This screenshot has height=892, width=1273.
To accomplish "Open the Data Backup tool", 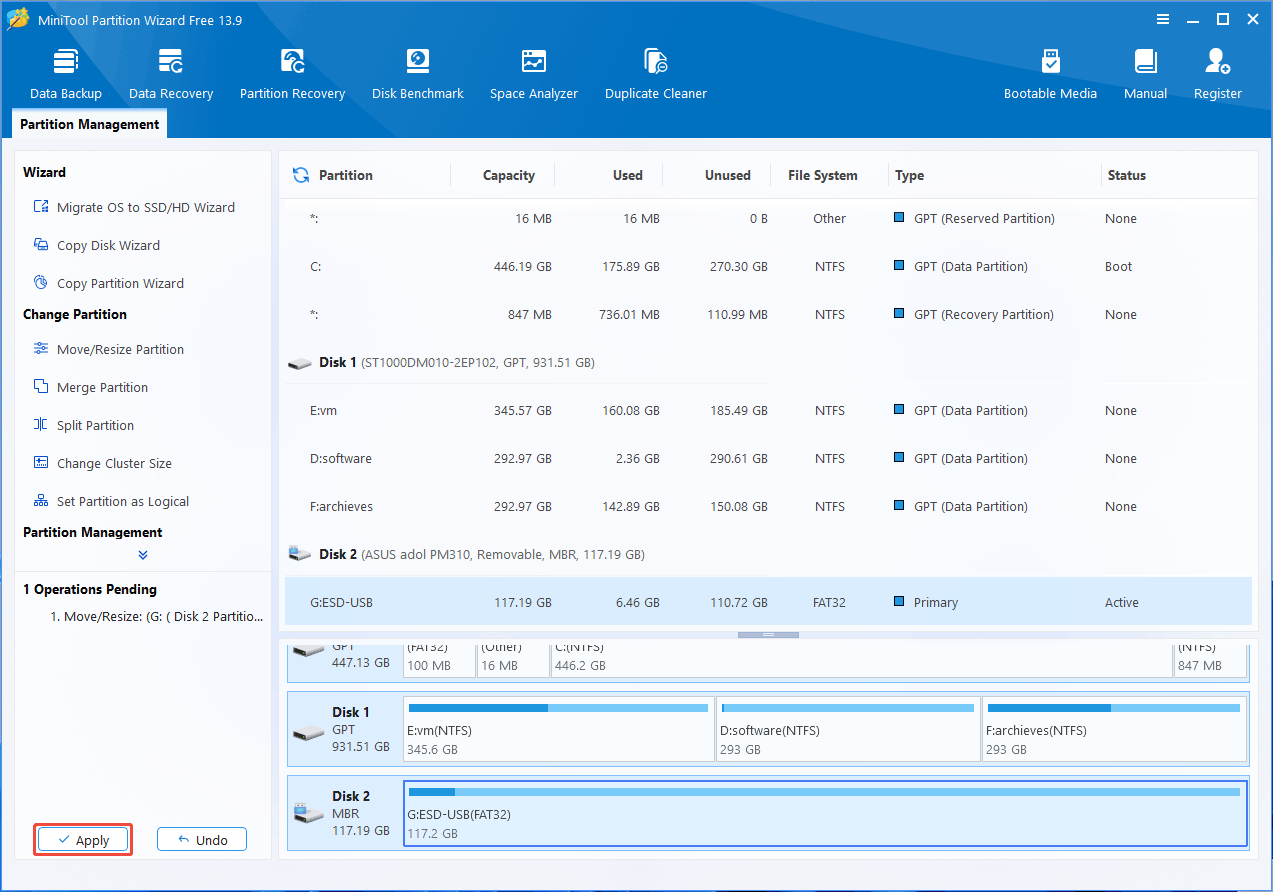I will [x=66, y=73].
